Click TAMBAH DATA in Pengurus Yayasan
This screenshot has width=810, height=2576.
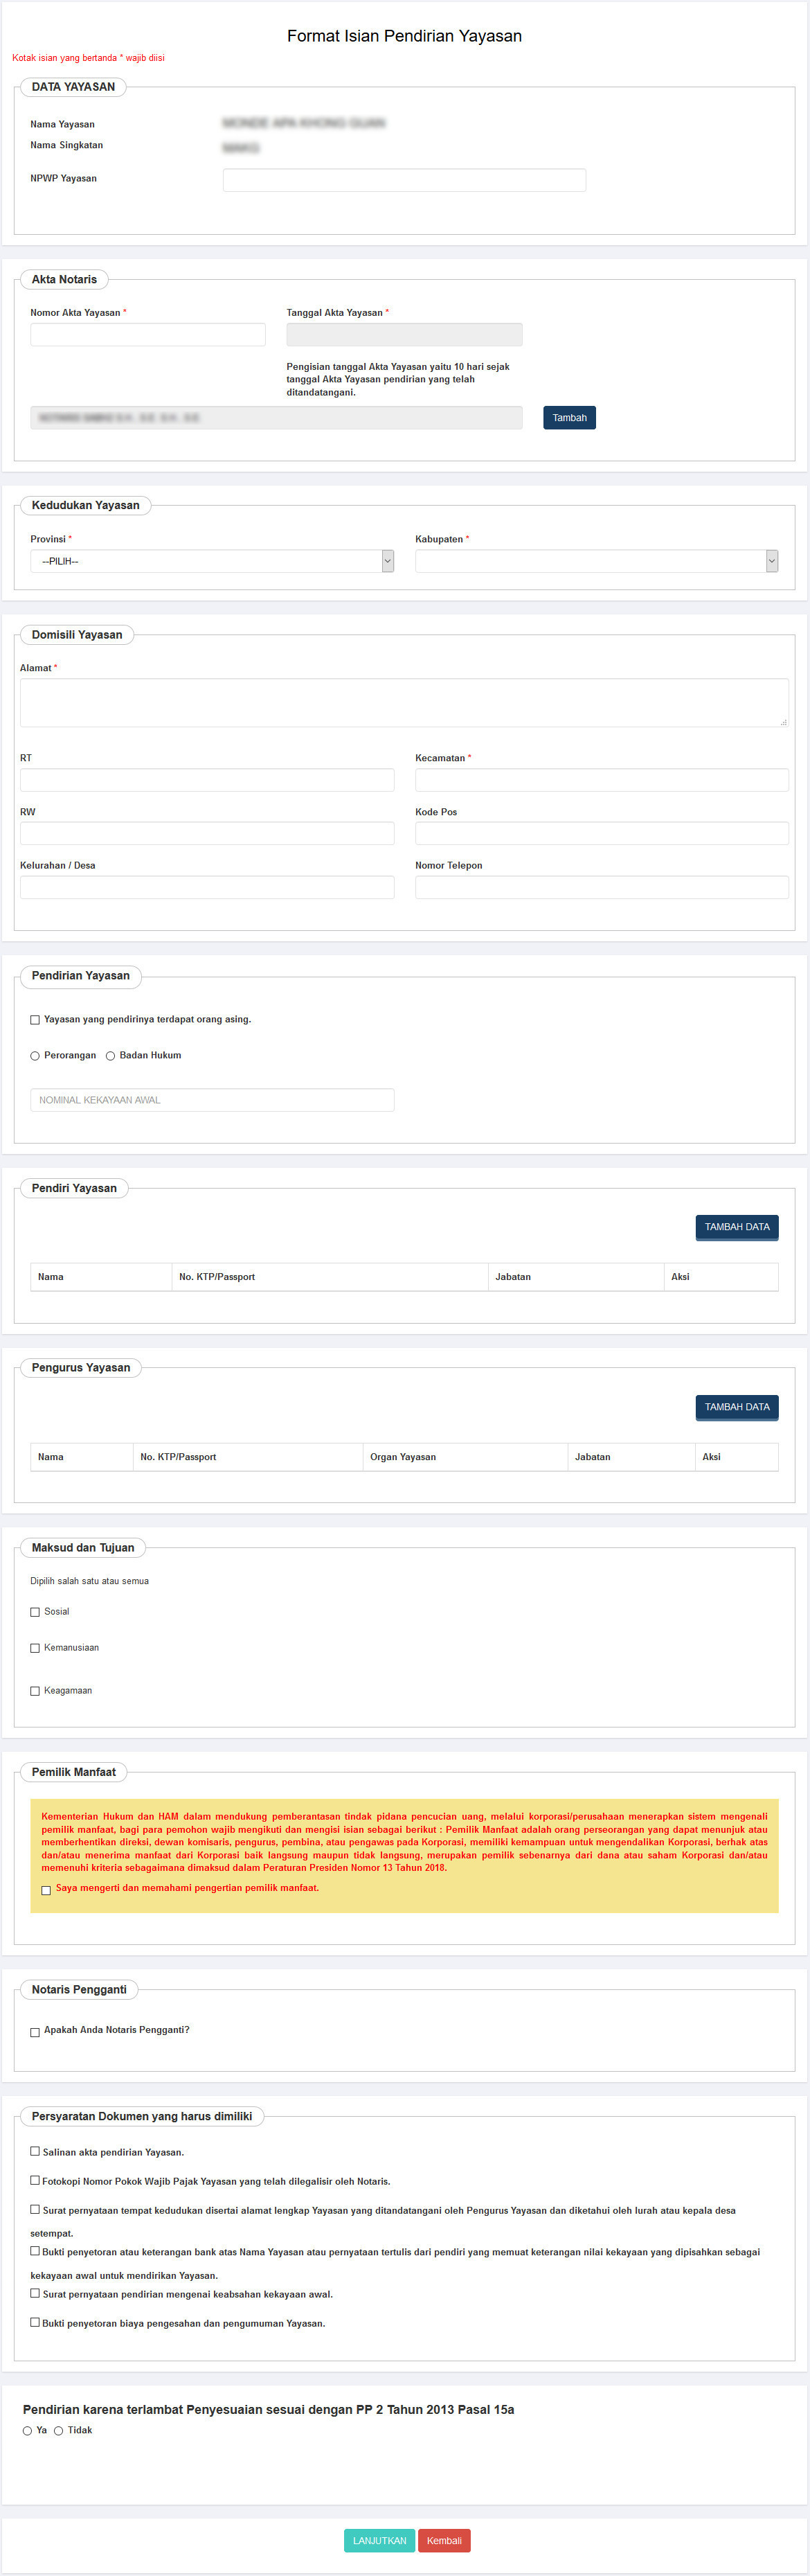tap(736, 1407)
